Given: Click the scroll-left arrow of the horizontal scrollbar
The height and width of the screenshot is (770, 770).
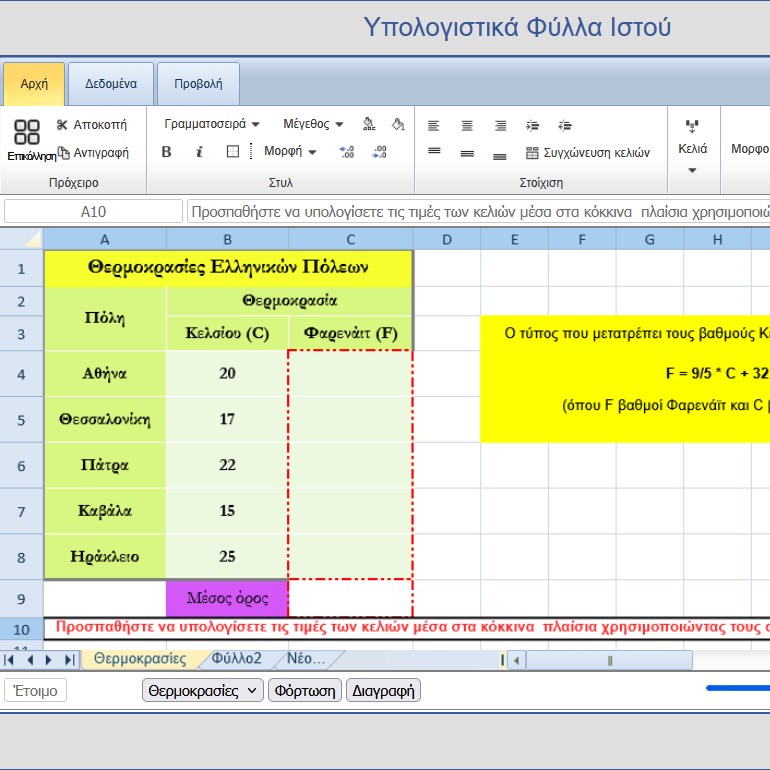Looking at the screenshot, I should click(516, 660).
